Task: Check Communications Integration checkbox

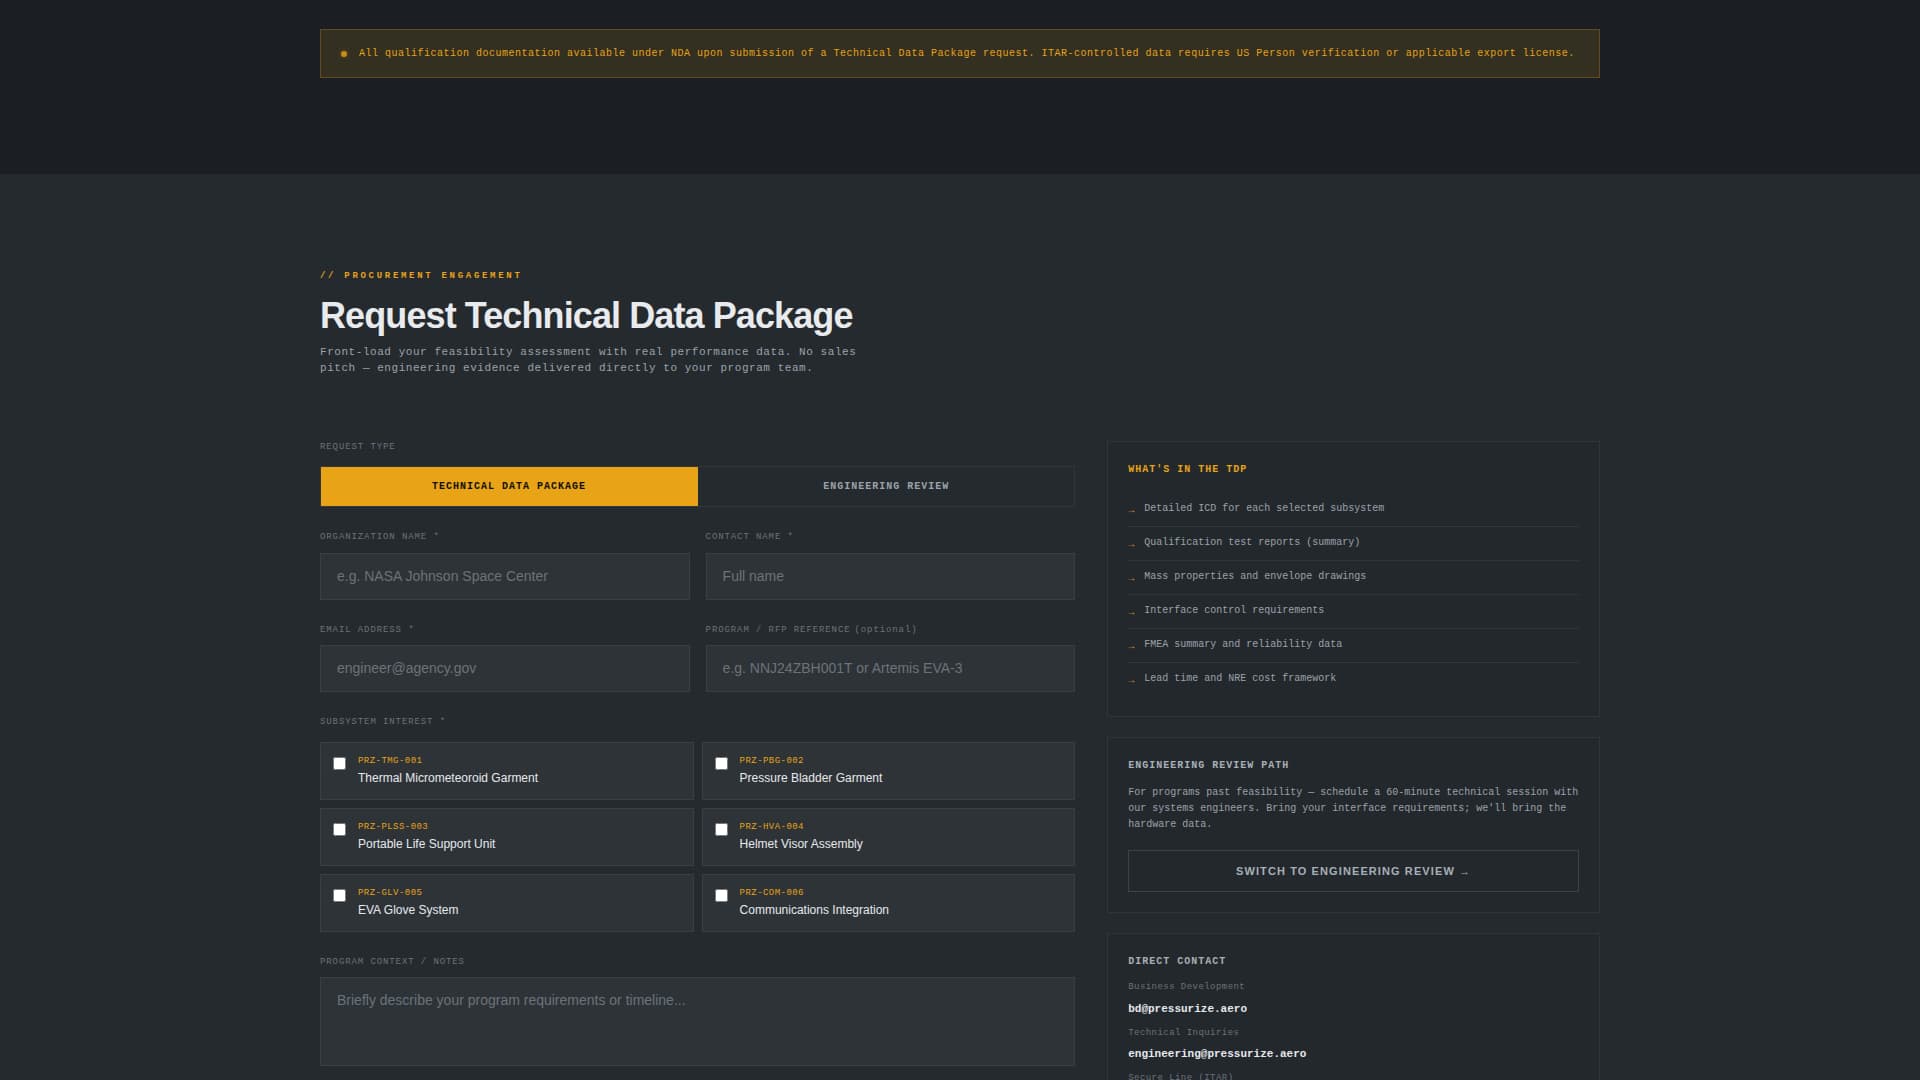Action: coord(721,896)
